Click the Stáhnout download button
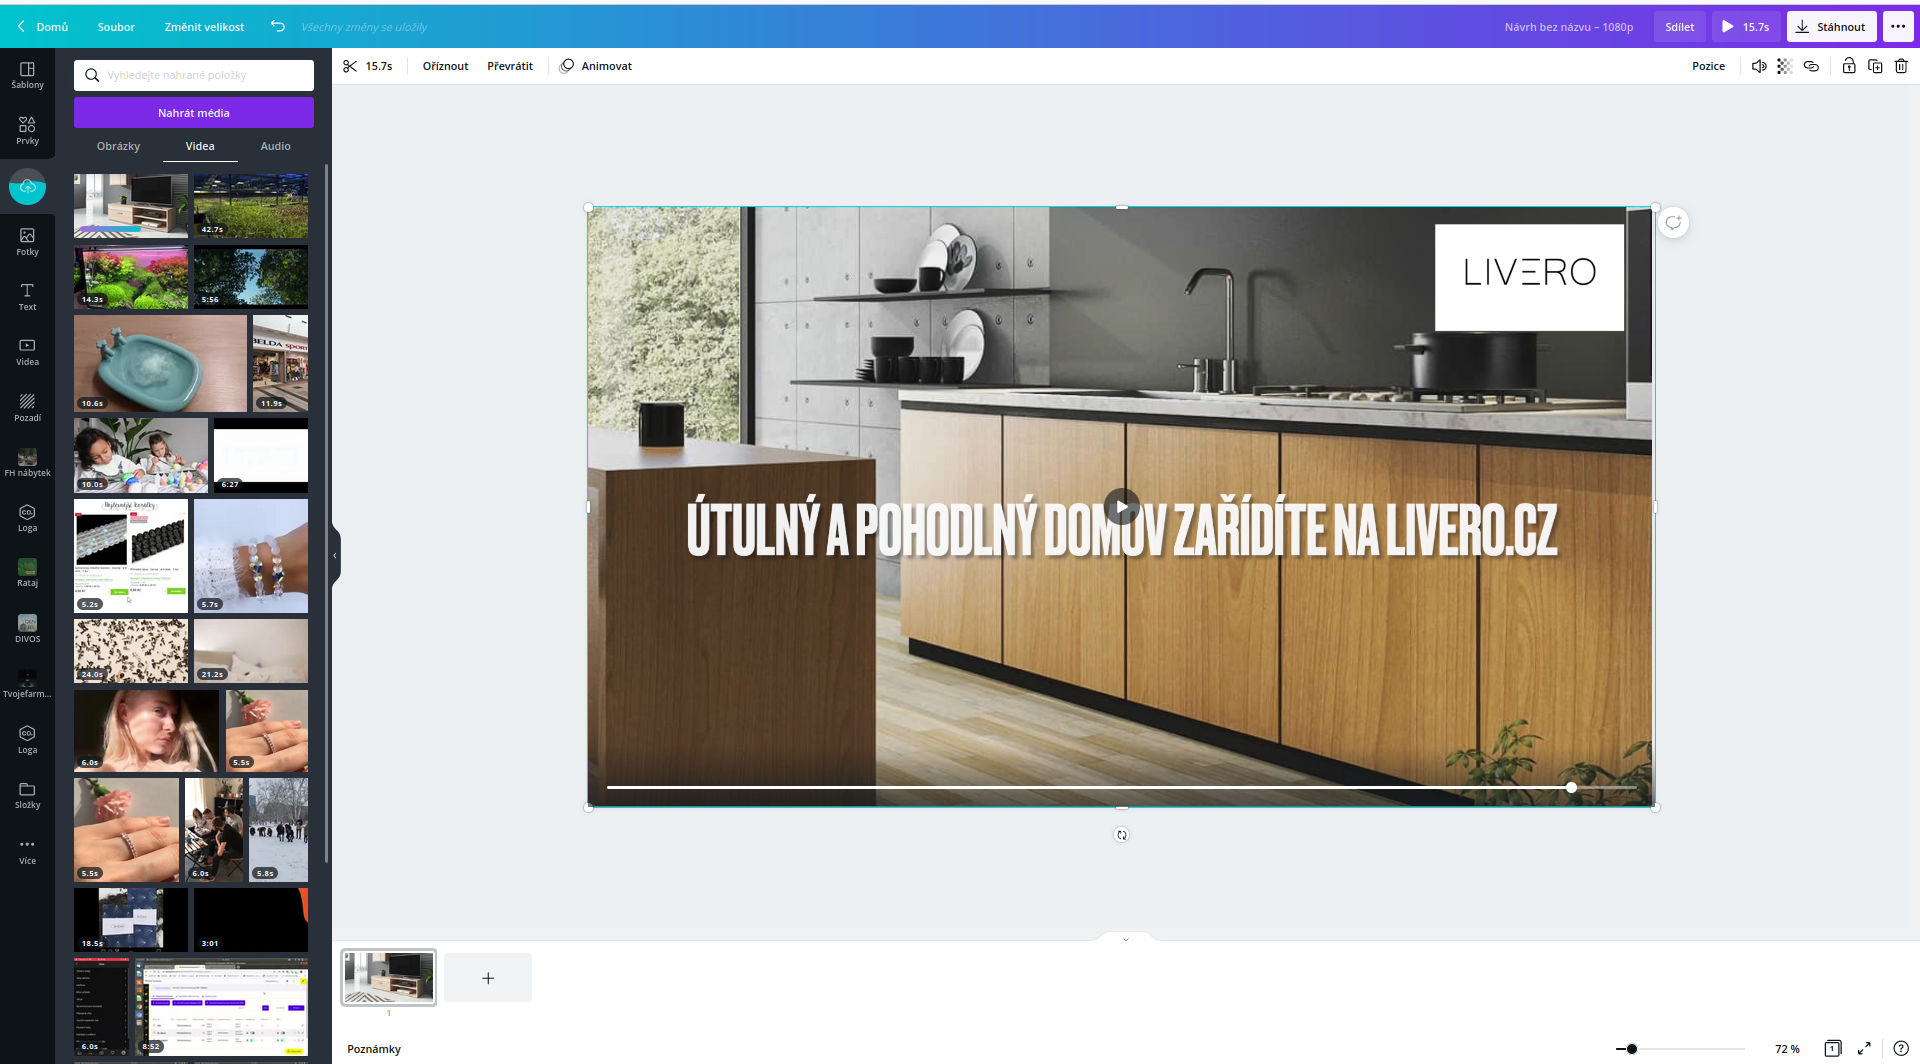1920x1064 pixels. tap(1831, 27)
